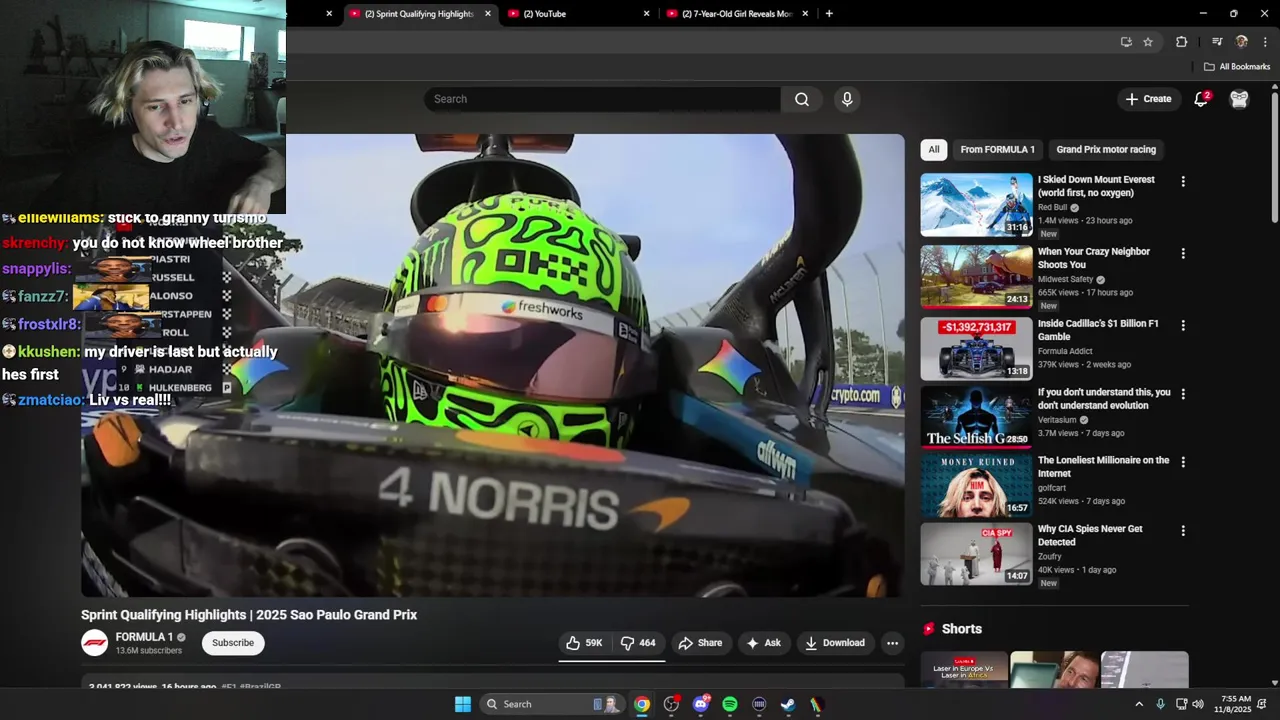Click the FORMULA 1 channel logo
The width and height of the screenshot is (1280, 720).
(x=95, y=643)
